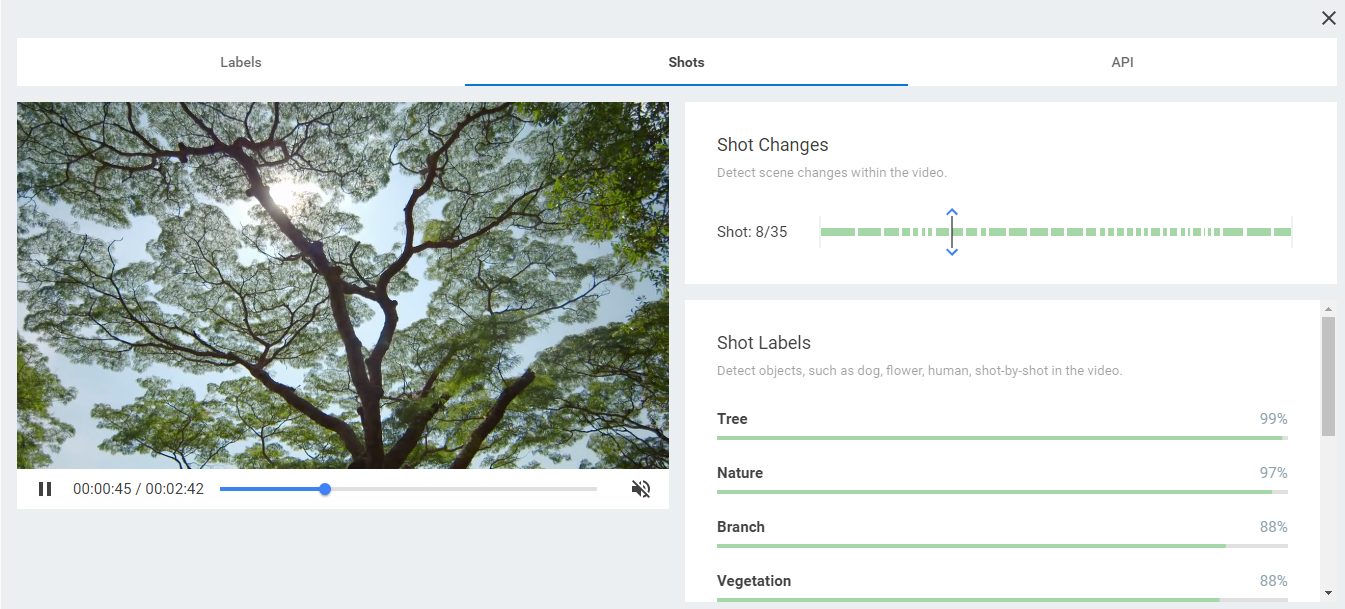The width and height of the screenshot is (1345, 609).
Task: Select the Shots tab
Action: point(686,62)
